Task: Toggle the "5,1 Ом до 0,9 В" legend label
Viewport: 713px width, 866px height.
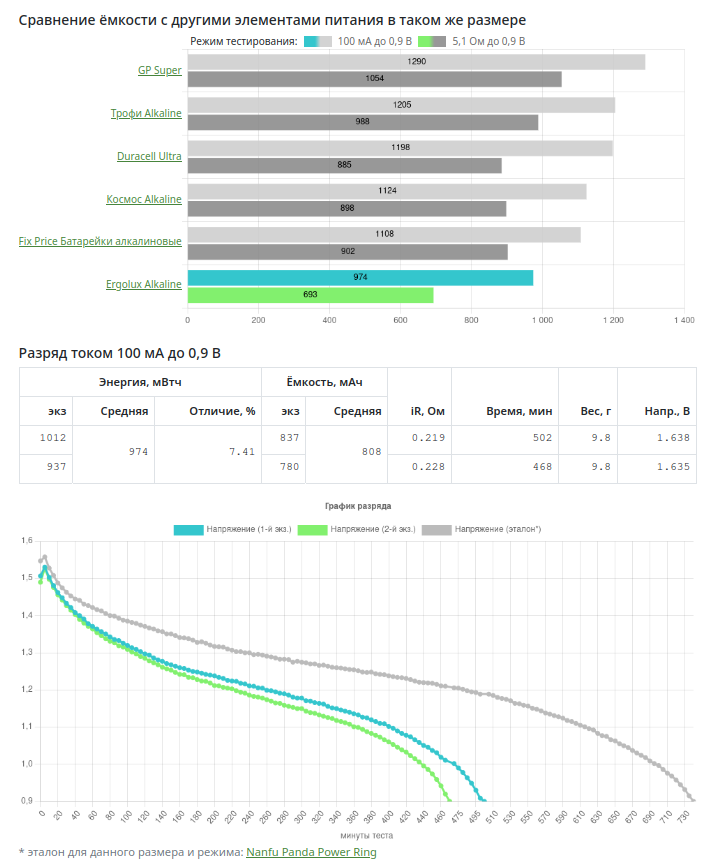Action: (x=489, y=42)
